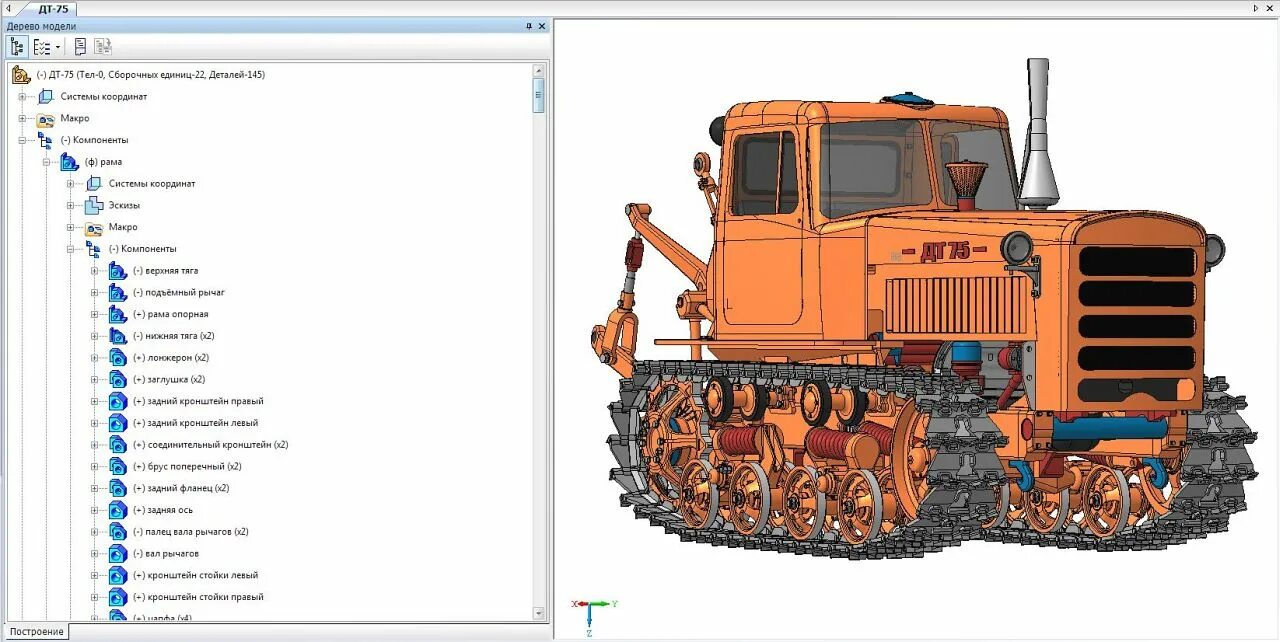Open dropdown arrow beside checklist toolbar icon

point(58,47)
